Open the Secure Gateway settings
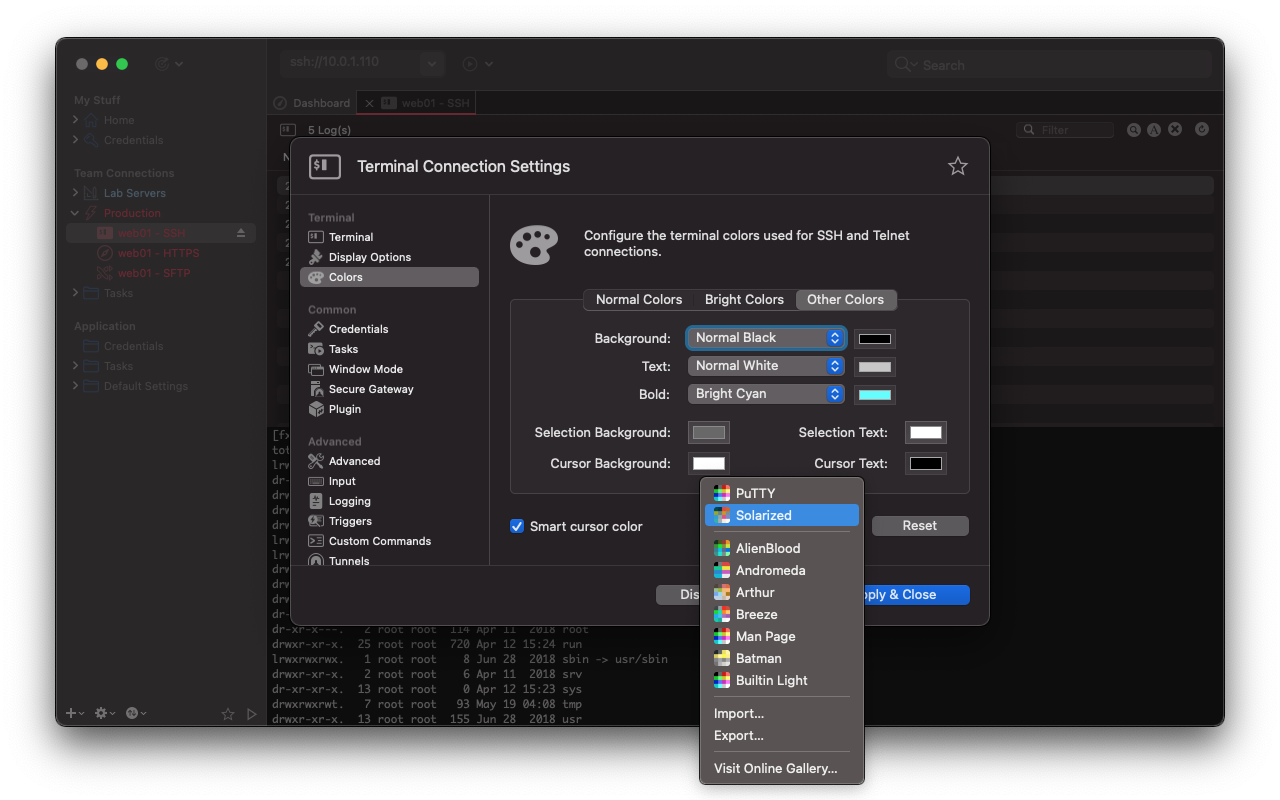The width and height of the screenshot is (1280, 800). (369, 388)
